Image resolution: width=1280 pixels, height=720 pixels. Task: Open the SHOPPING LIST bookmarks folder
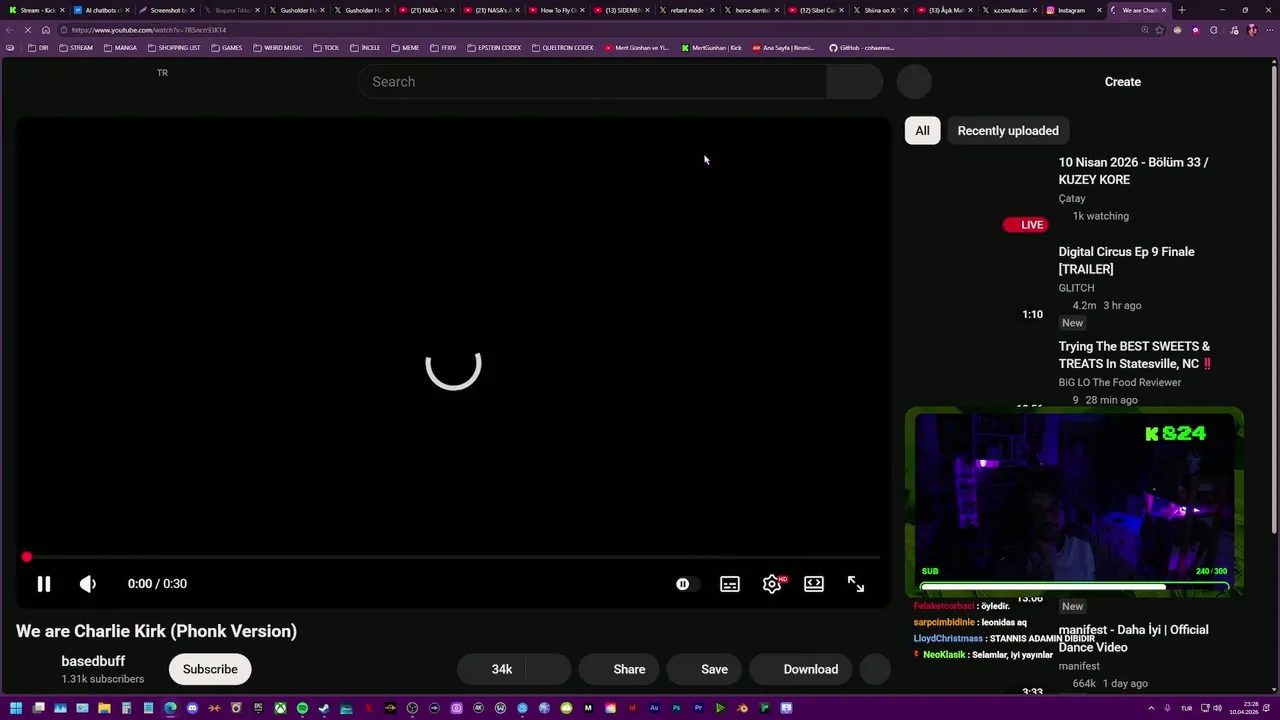174,48
